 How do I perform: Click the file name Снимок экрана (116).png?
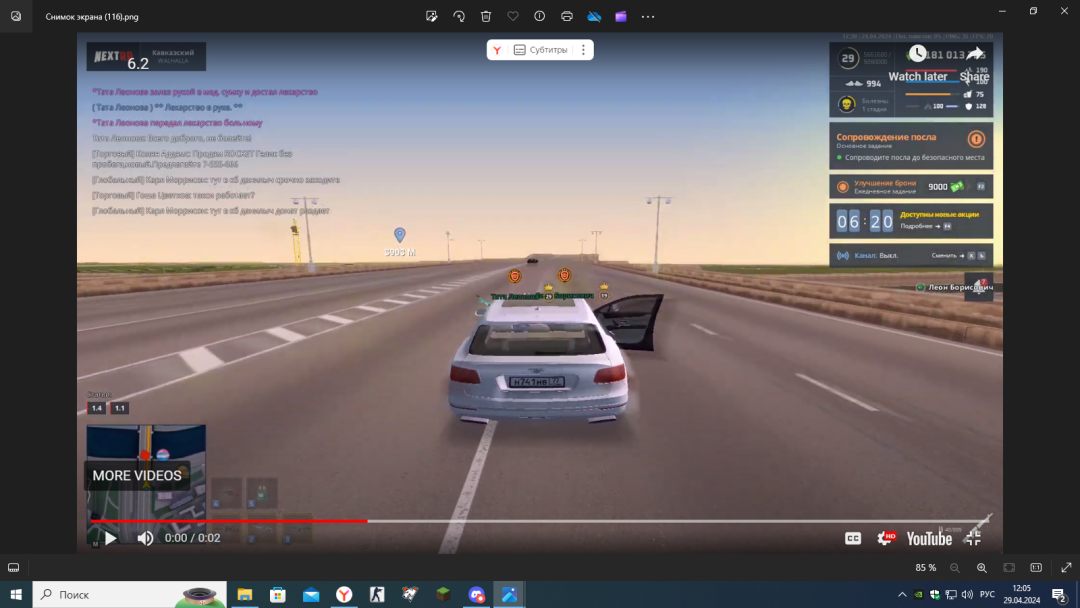(92, 17)
